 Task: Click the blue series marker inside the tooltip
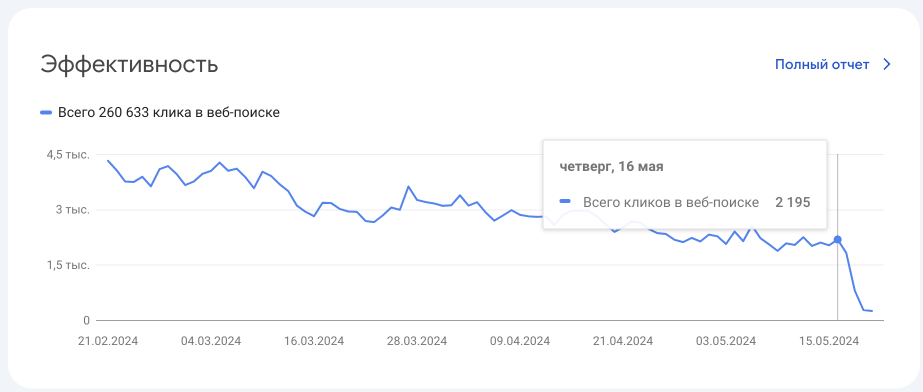point(565,202)
